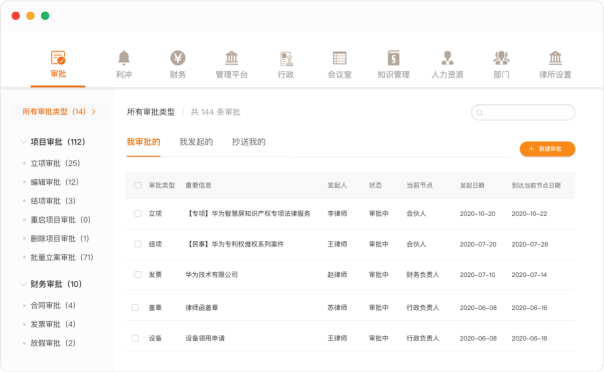Click the 发起人 column header

[x=337, y=185]
